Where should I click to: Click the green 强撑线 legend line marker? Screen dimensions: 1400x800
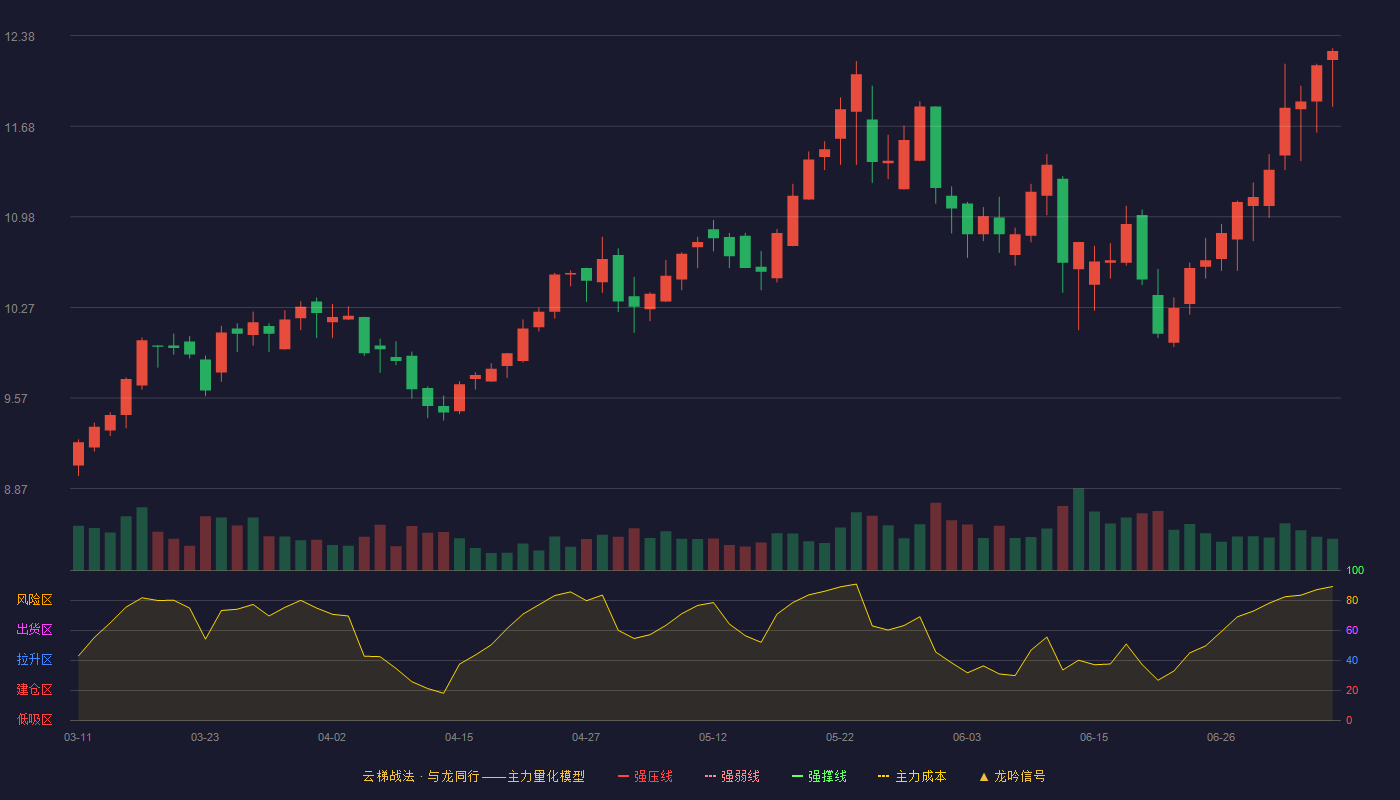tap(798, 776)
